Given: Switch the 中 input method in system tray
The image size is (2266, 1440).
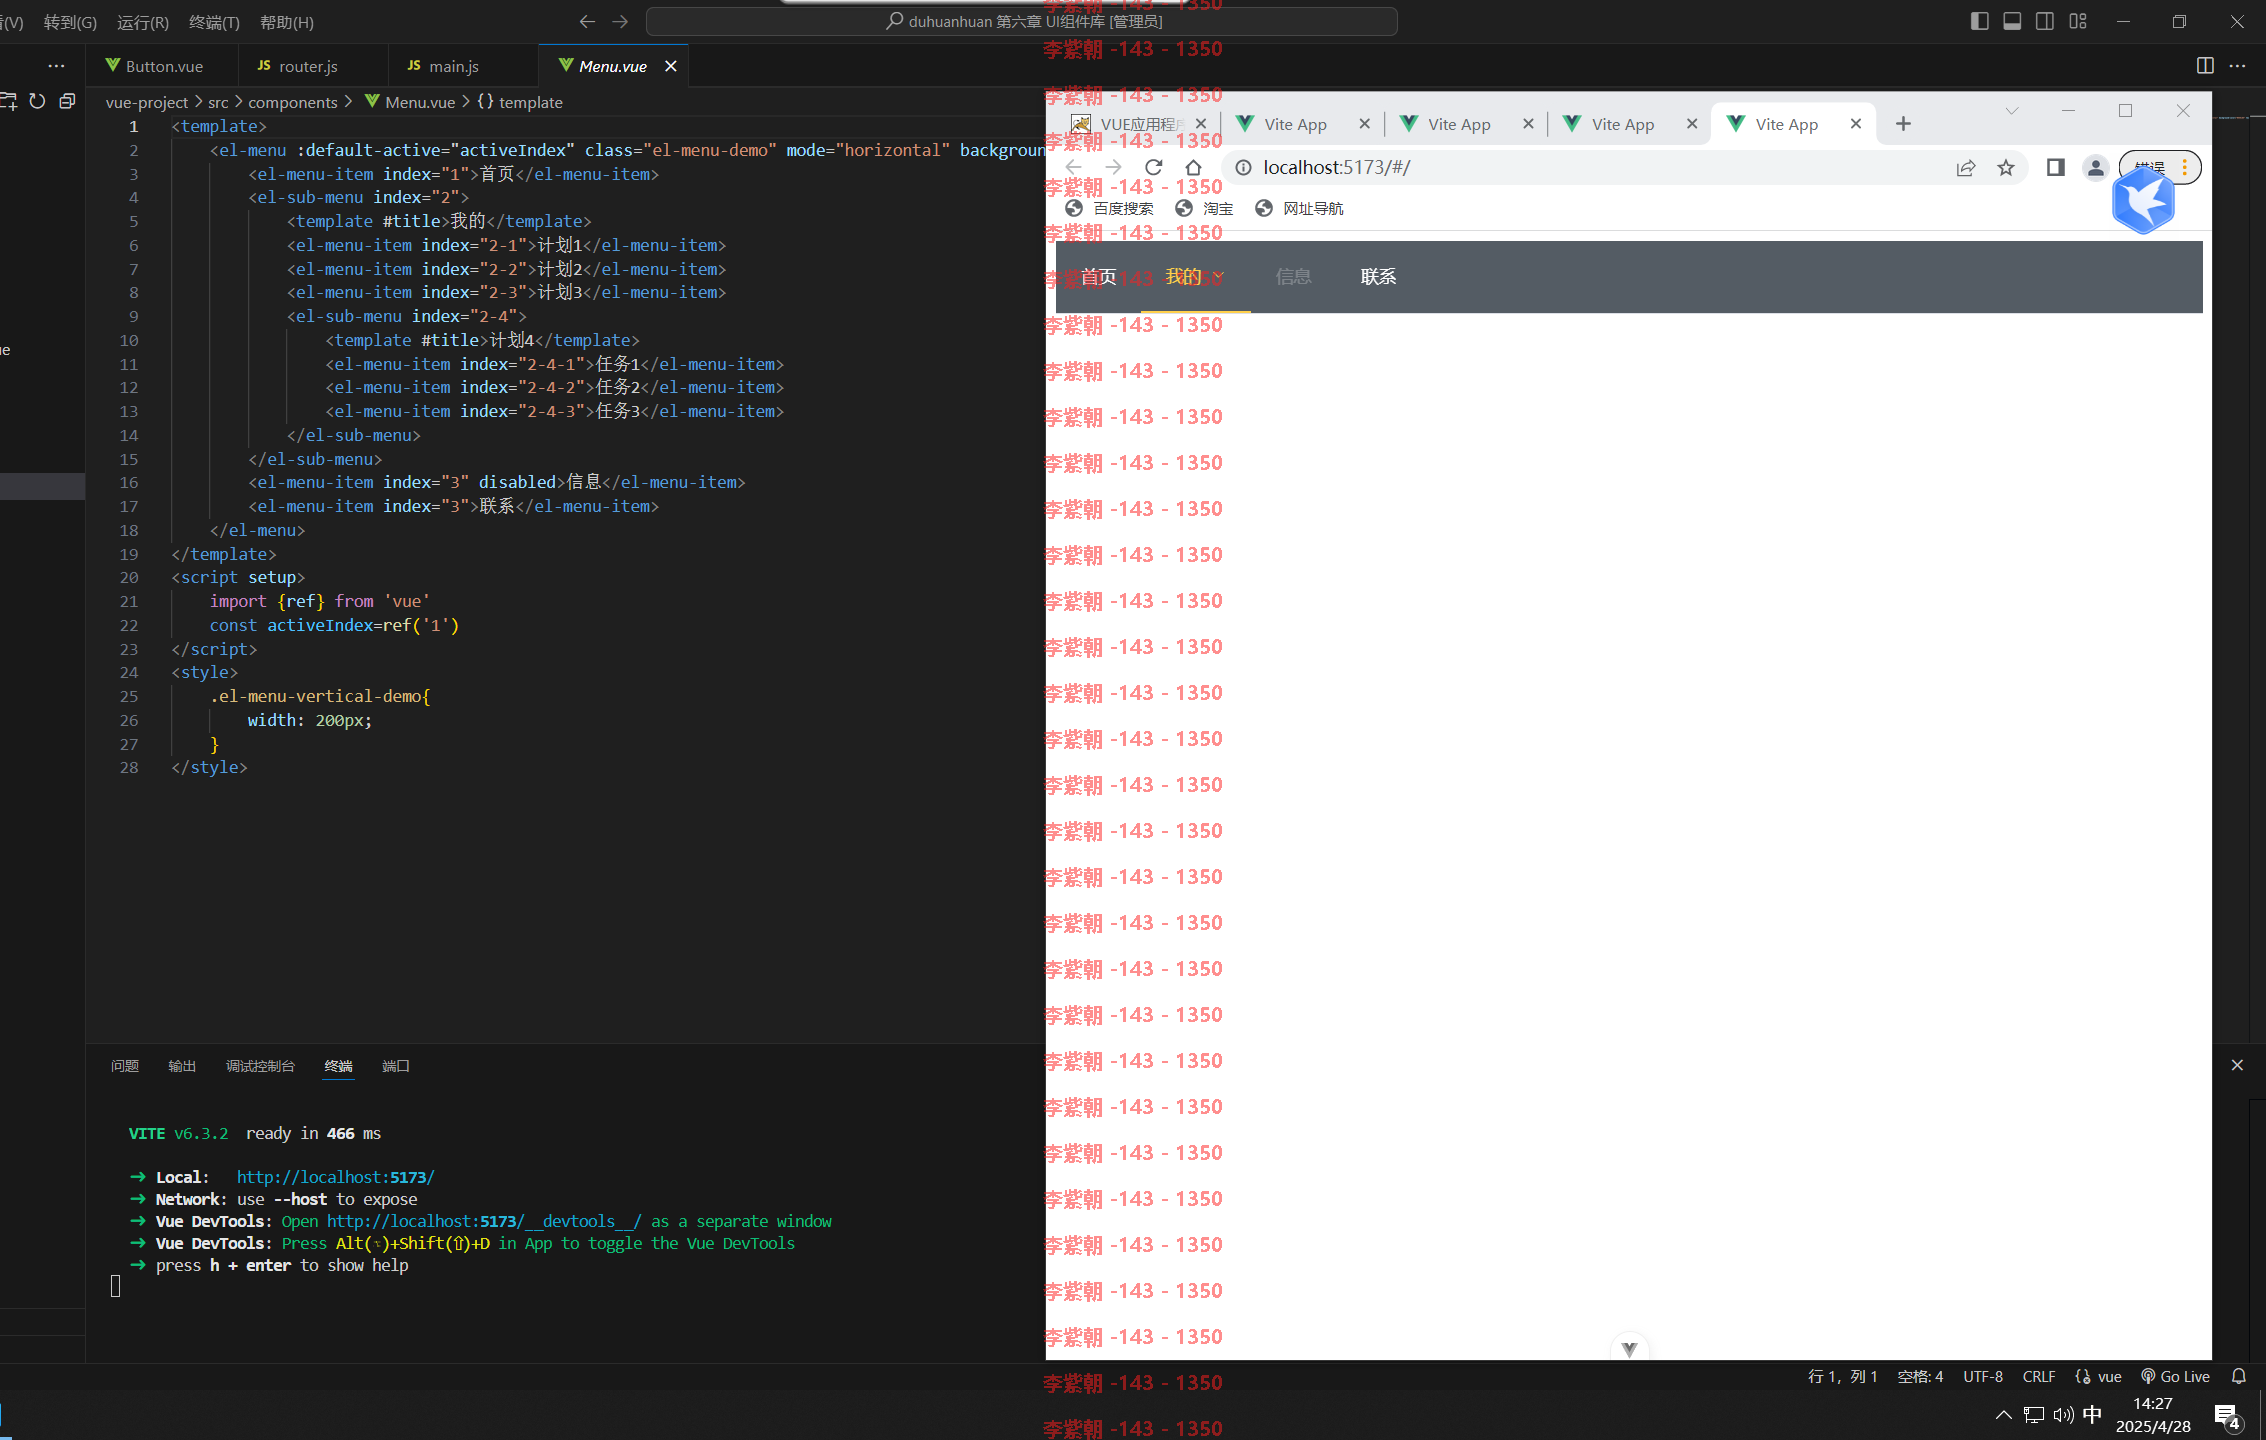Looking at the screenshot, I should coord(2092,1414).
